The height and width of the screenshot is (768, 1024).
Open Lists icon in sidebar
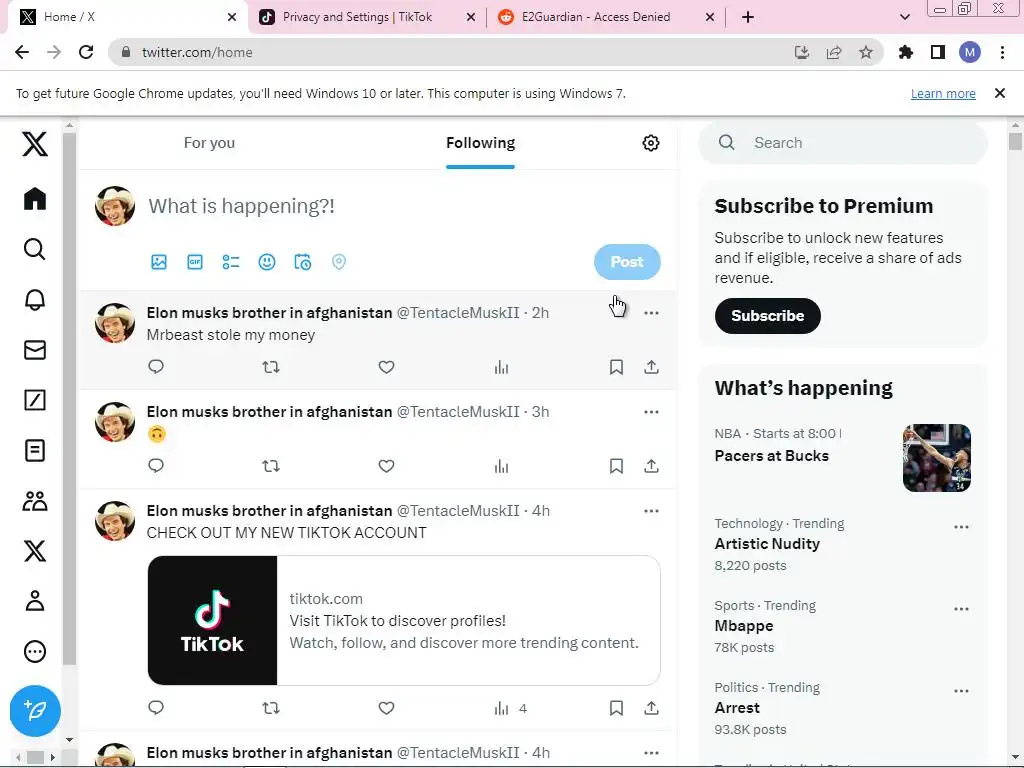click(x=35, y=451)
